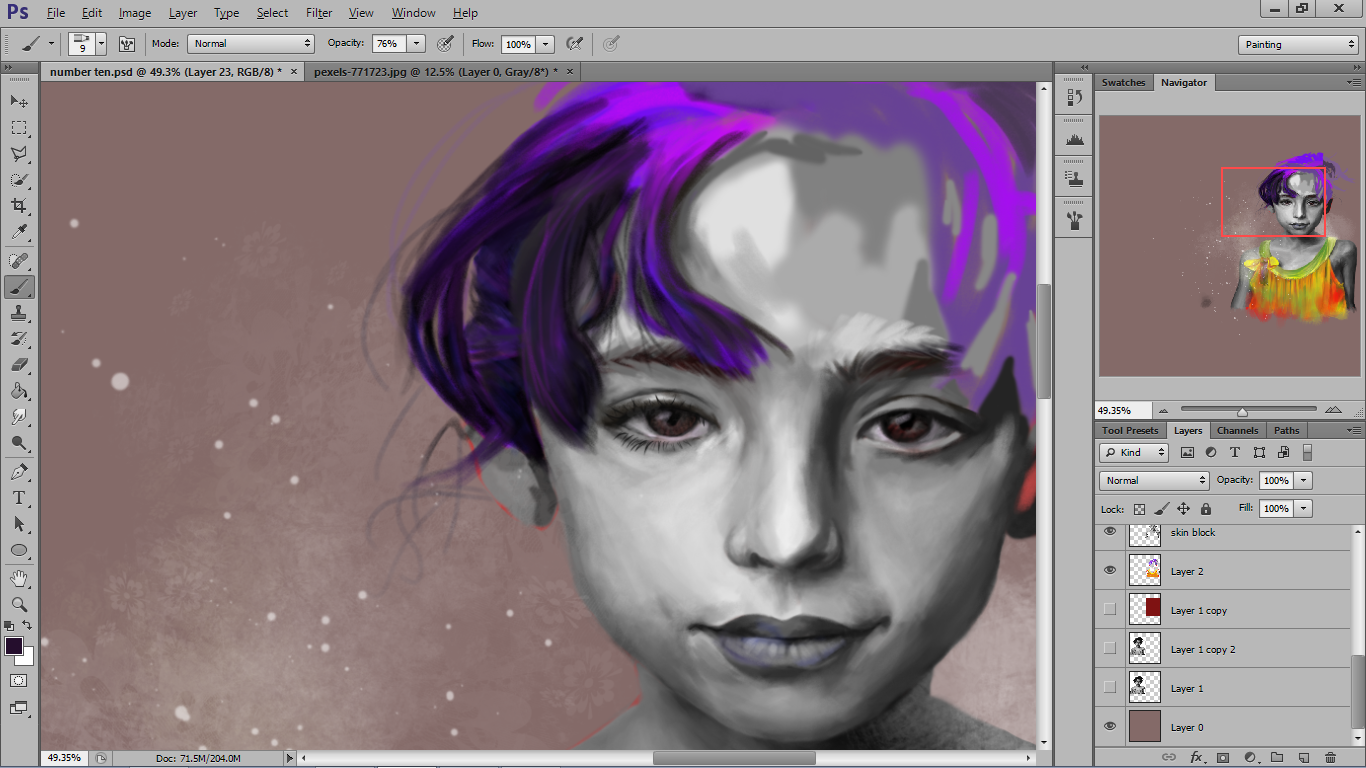
Task: Select the Rectangular Marquee tool
Action: pos(19,128)
